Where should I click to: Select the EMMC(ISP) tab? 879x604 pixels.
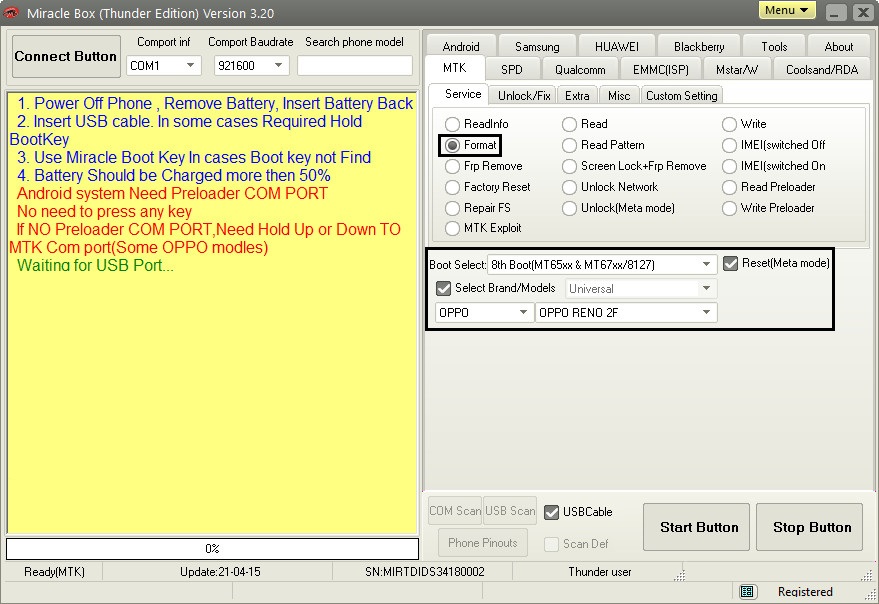(x=660, y=70)
